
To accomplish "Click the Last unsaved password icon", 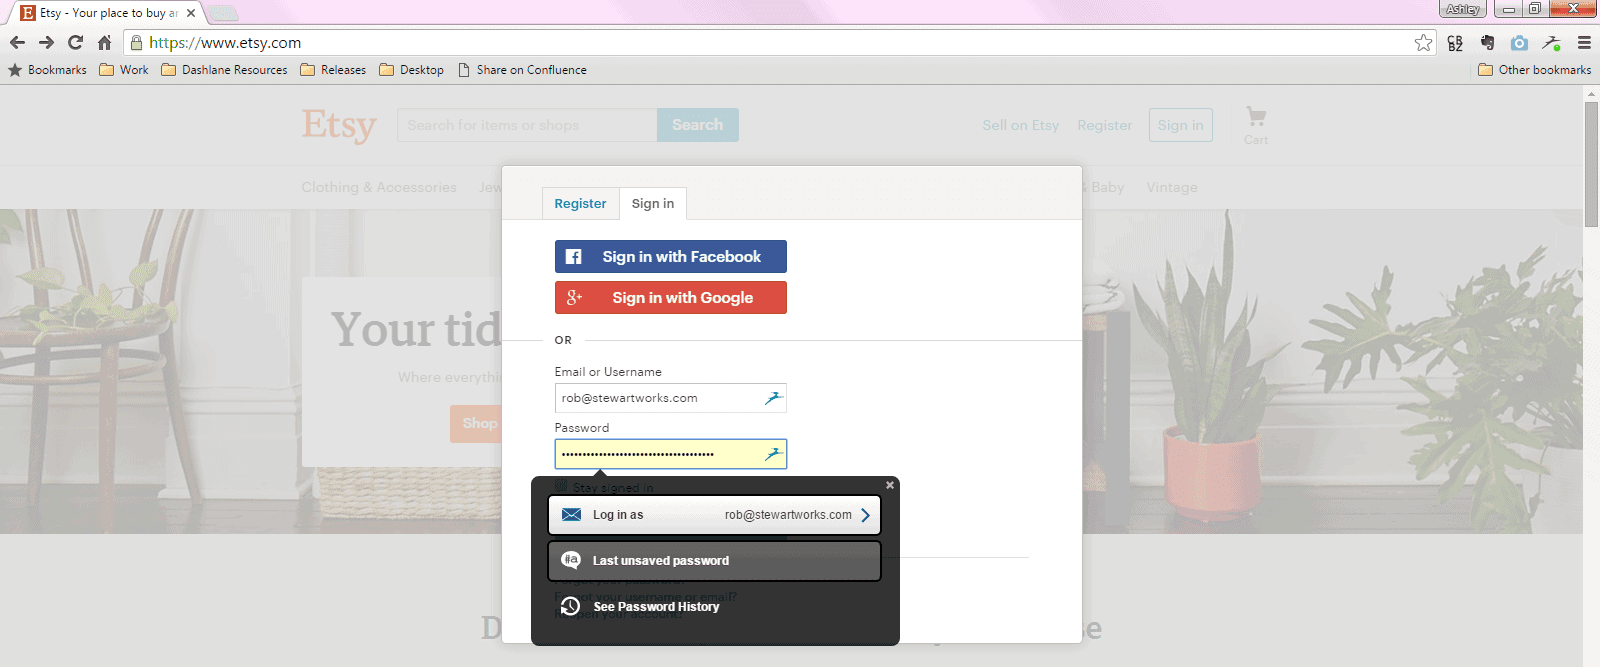I will click(571, 560).
